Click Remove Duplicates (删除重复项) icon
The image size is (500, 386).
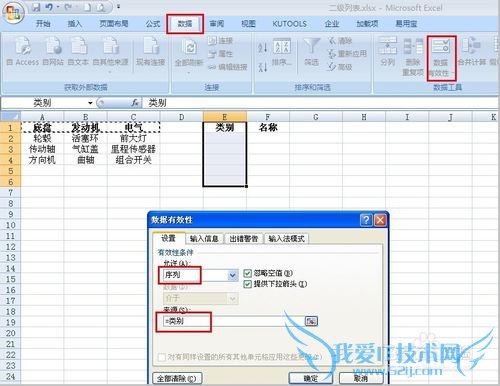[x=413, y=57]
